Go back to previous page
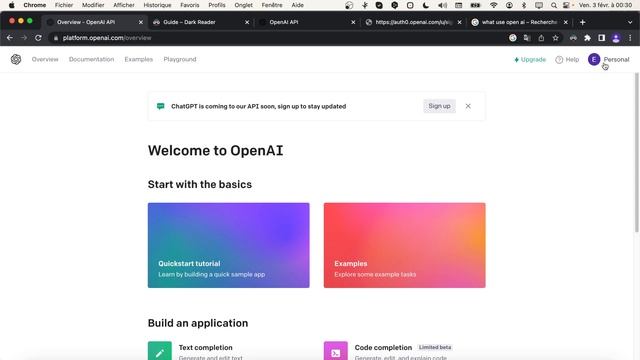Image resolution: width=640 pixels, height=360 pixels. click(10, 38)
